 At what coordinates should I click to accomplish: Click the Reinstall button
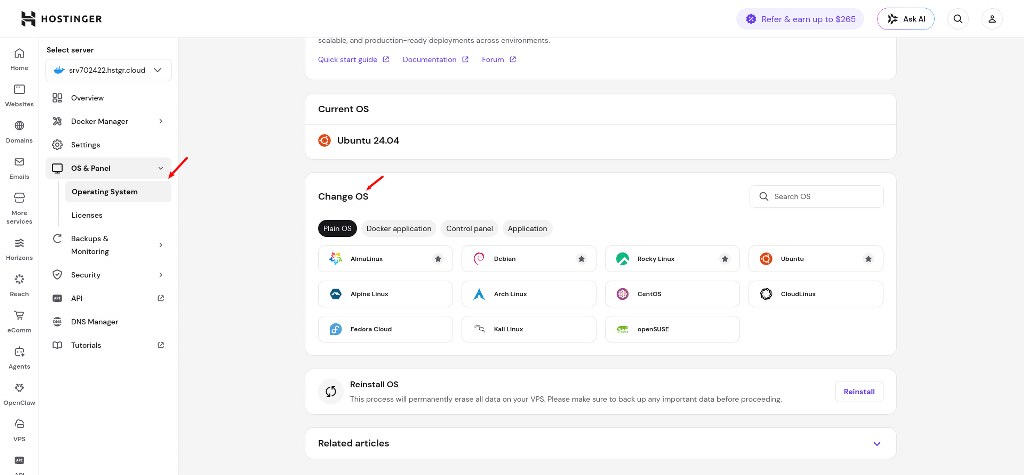[859, 392]
